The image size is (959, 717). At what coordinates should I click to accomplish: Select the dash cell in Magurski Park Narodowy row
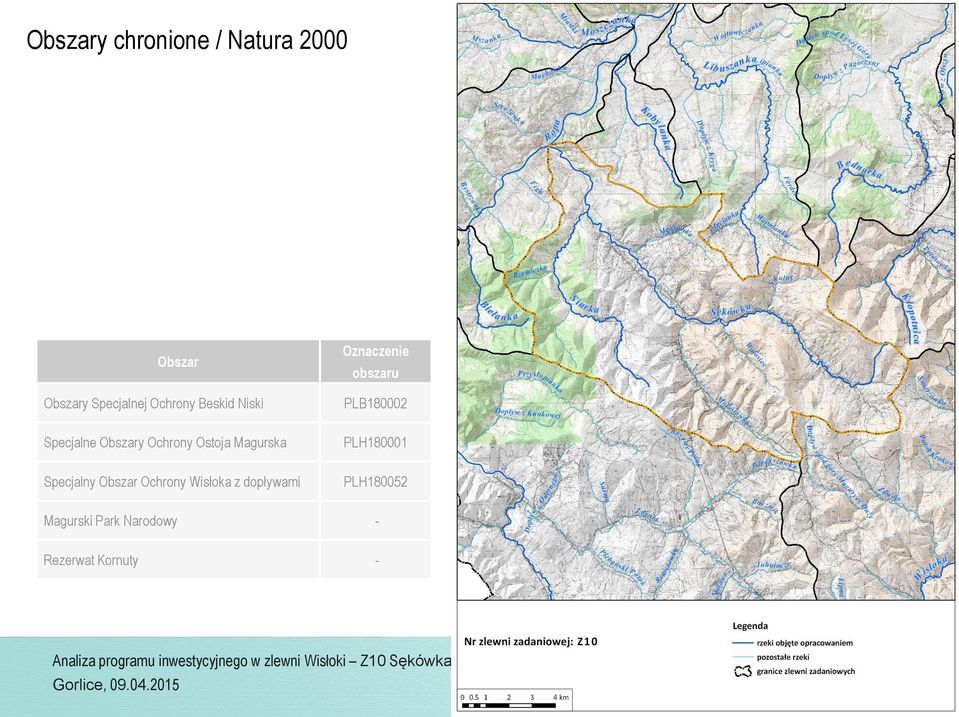click(x=376, y=521)
